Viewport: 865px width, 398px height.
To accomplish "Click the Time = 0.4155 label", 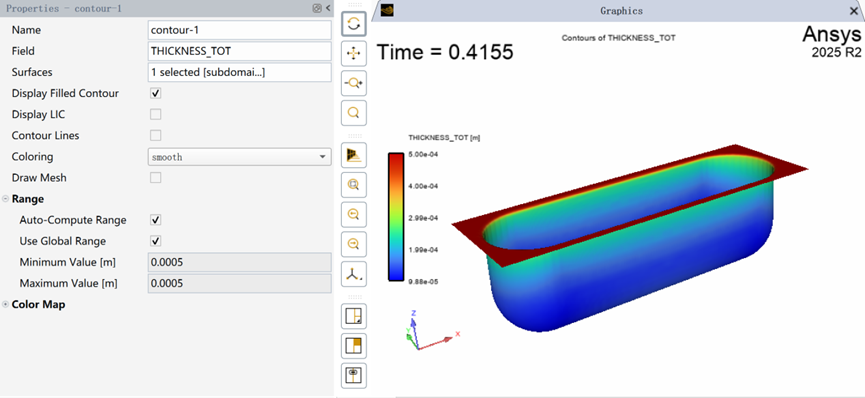I will [x=445, y=52].
